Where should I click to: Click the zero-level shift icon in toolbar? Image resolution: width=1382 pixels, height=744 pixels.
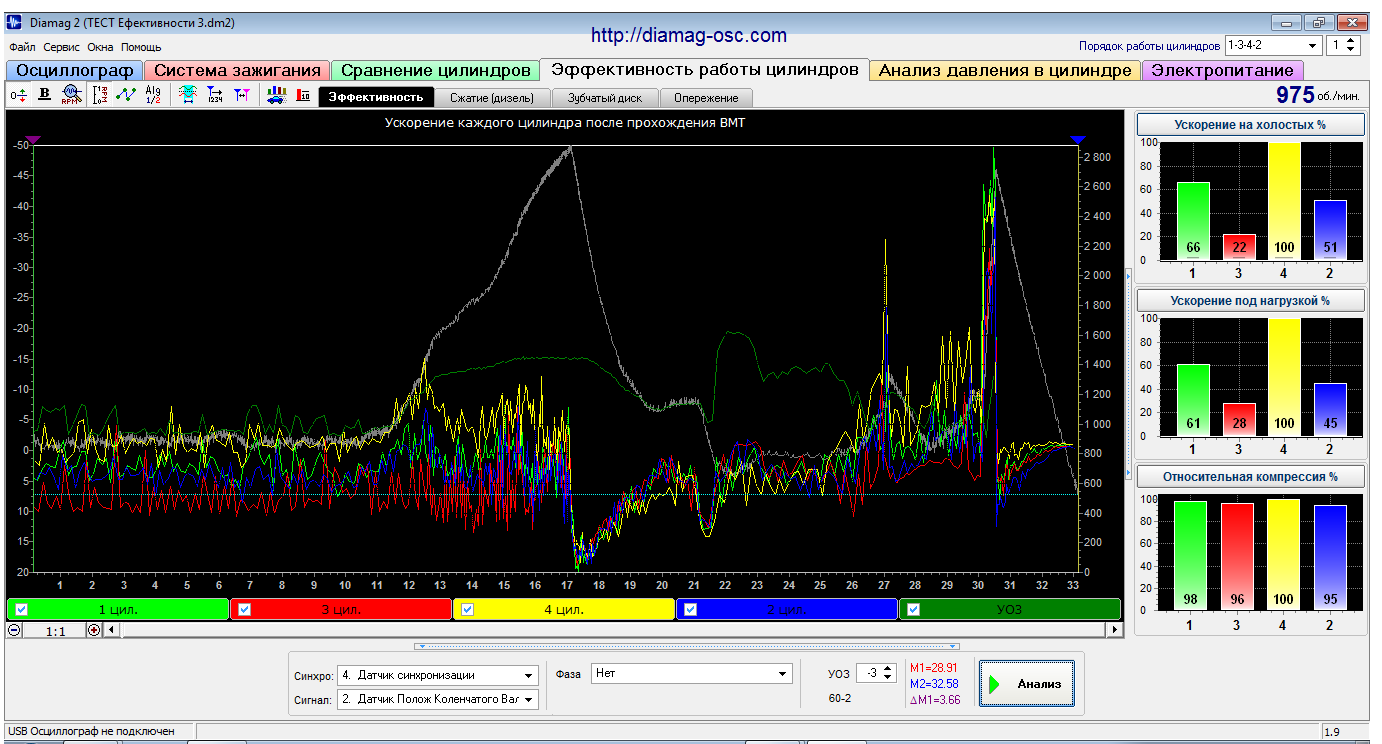click(x=18, y=95)
